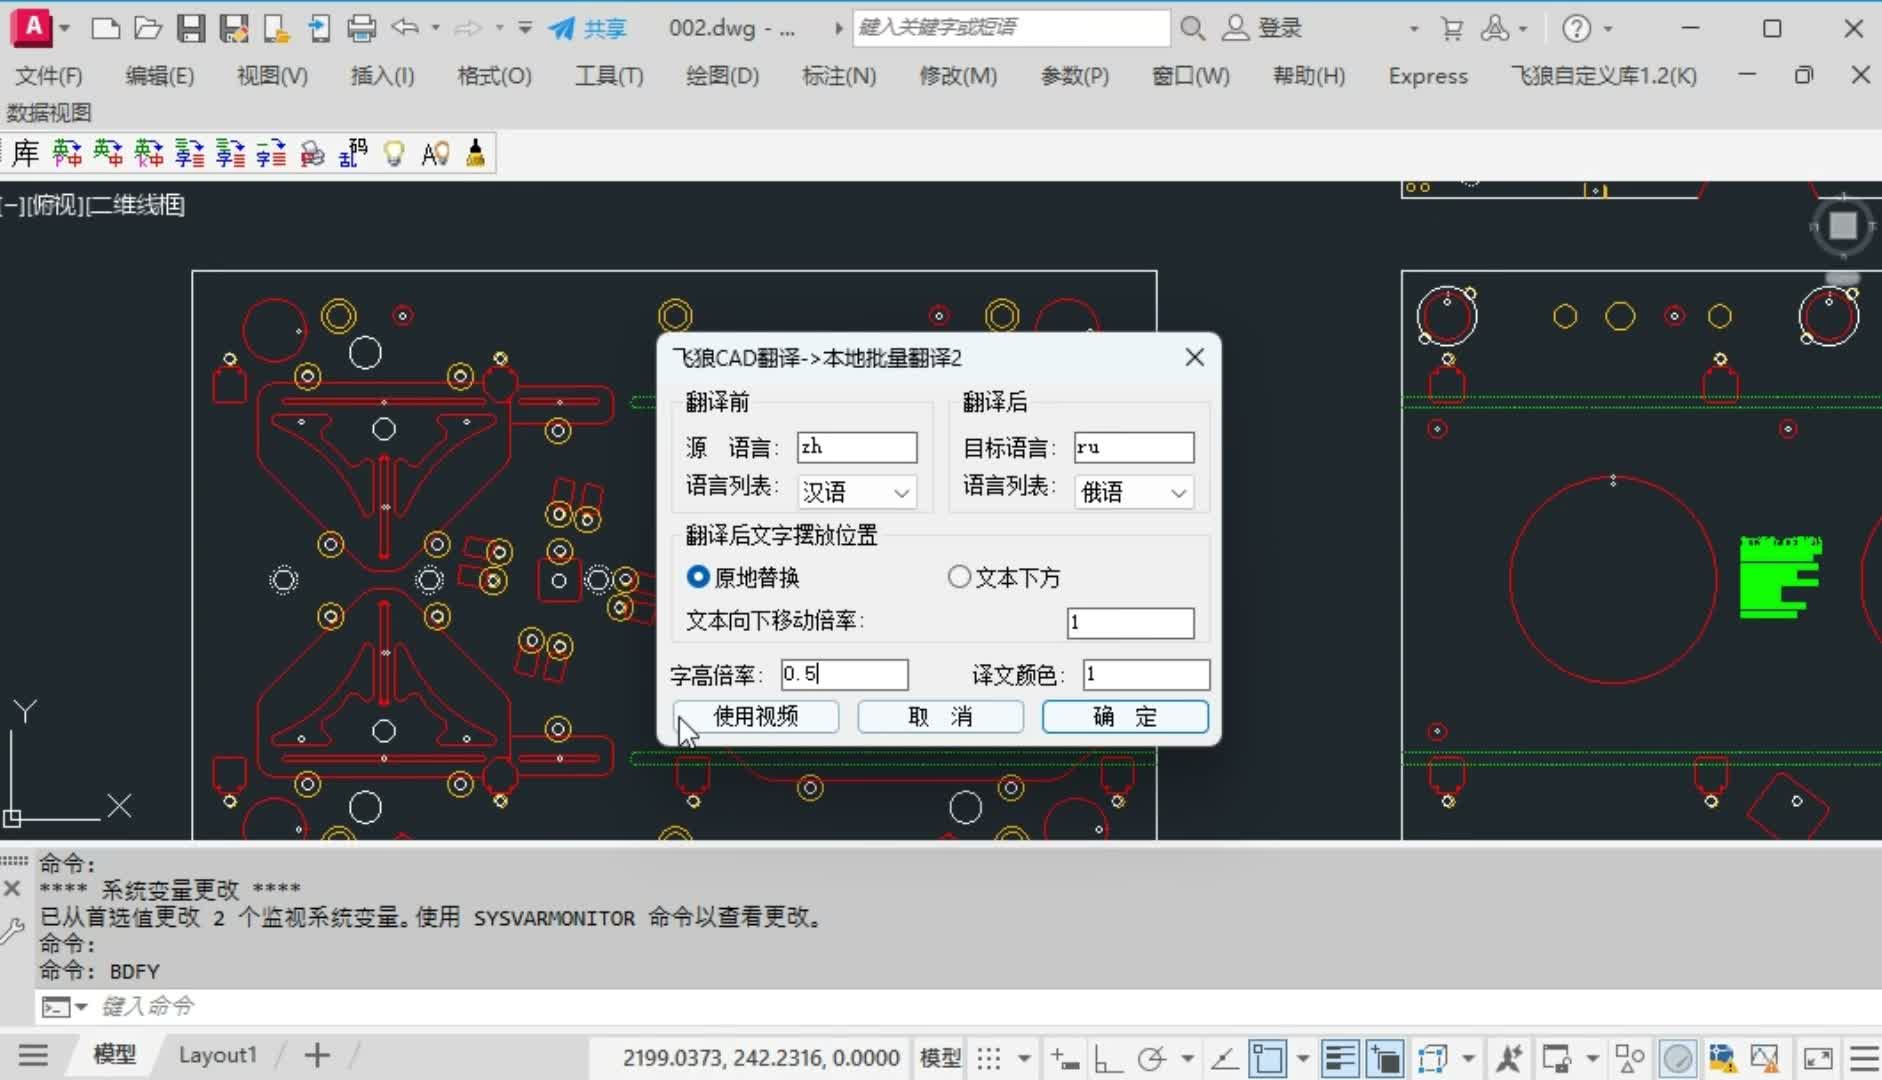1882x1080 pixels.
Task: Open the 飞狼自定义库1.2(K) menu
Action: pos(1603,76)
